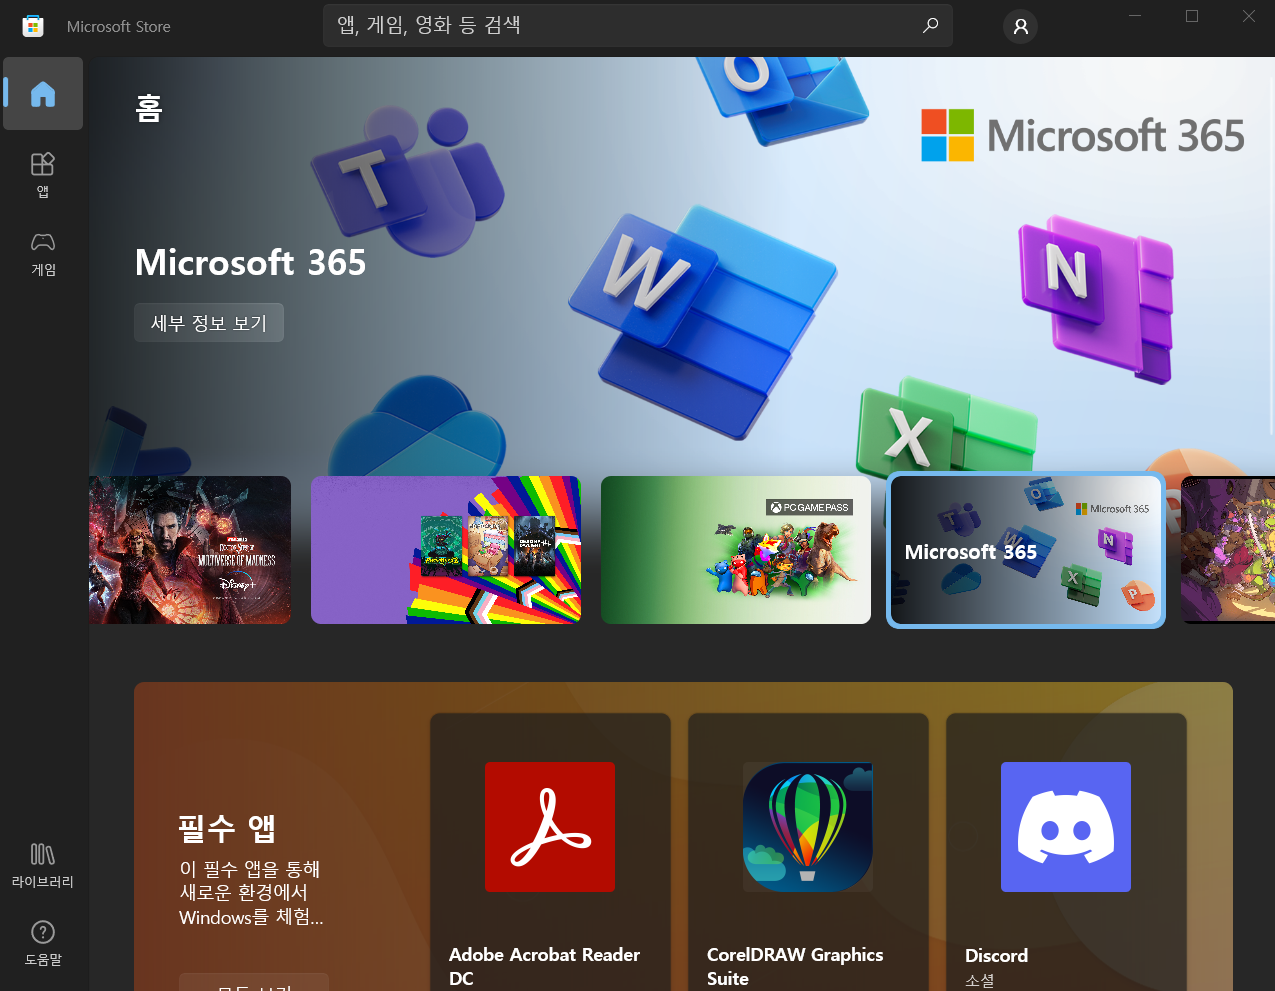Click the Adobe Acrobat Reader DC title
Screen dimensions: 1275x991
tap(544, 966)
